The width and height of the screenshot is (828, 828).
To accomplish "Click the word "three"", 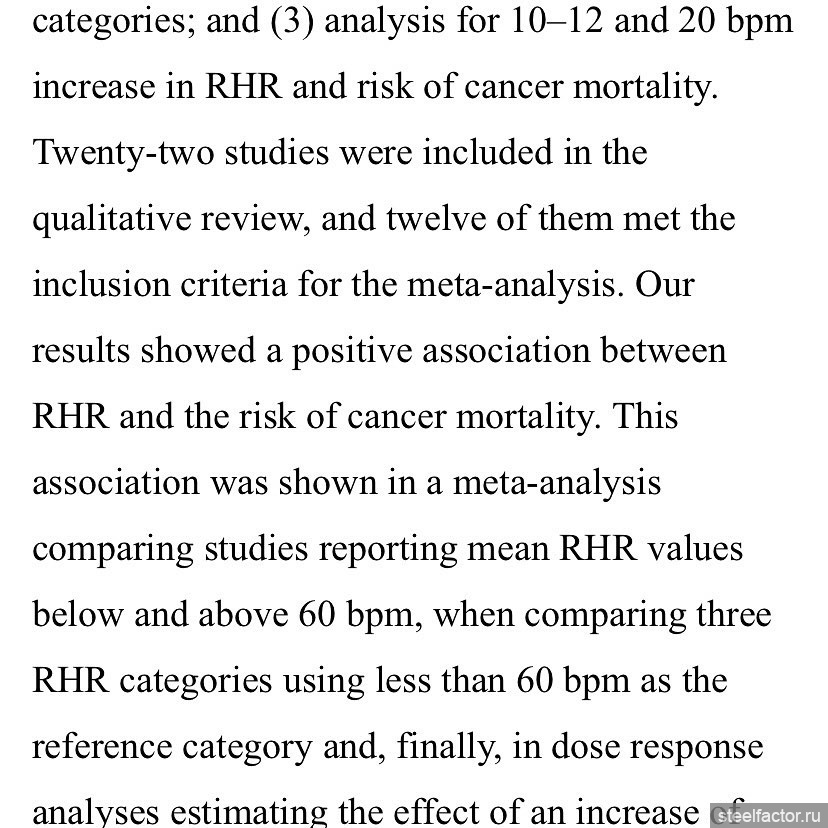I will 725,615.
